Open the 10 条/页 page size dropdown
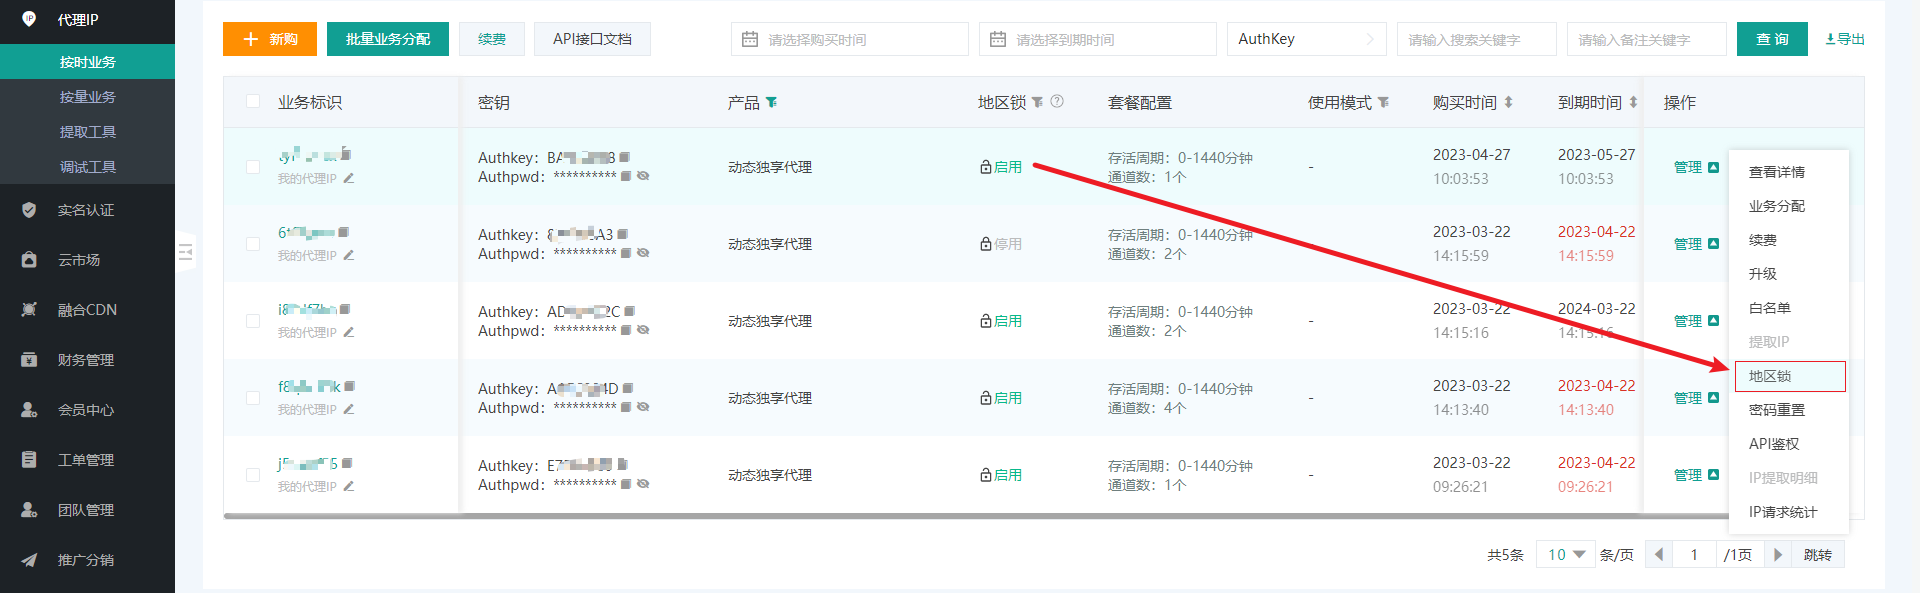Screen dimensions: 1920x593 point(1565,554)
